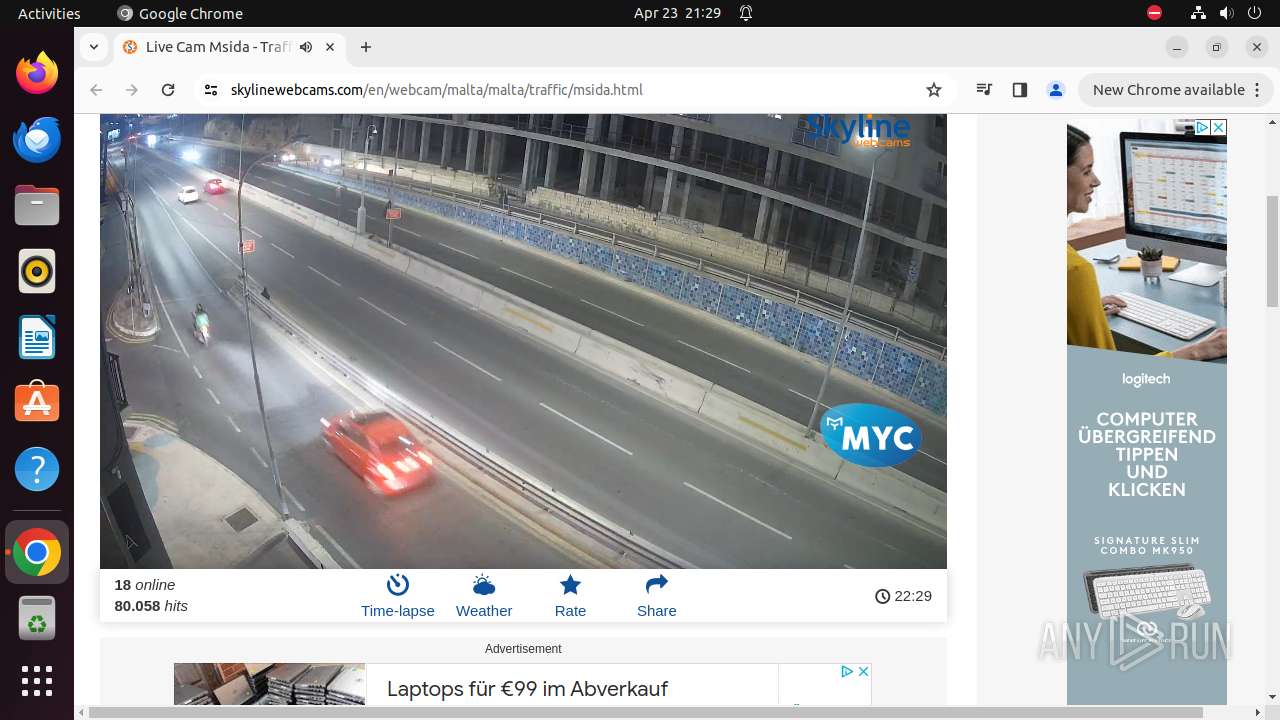This screenshot has width=1280, height=720.
Task: Open the Apr 23 21:29 calendar clock
Action: click(x=677, y=13)
